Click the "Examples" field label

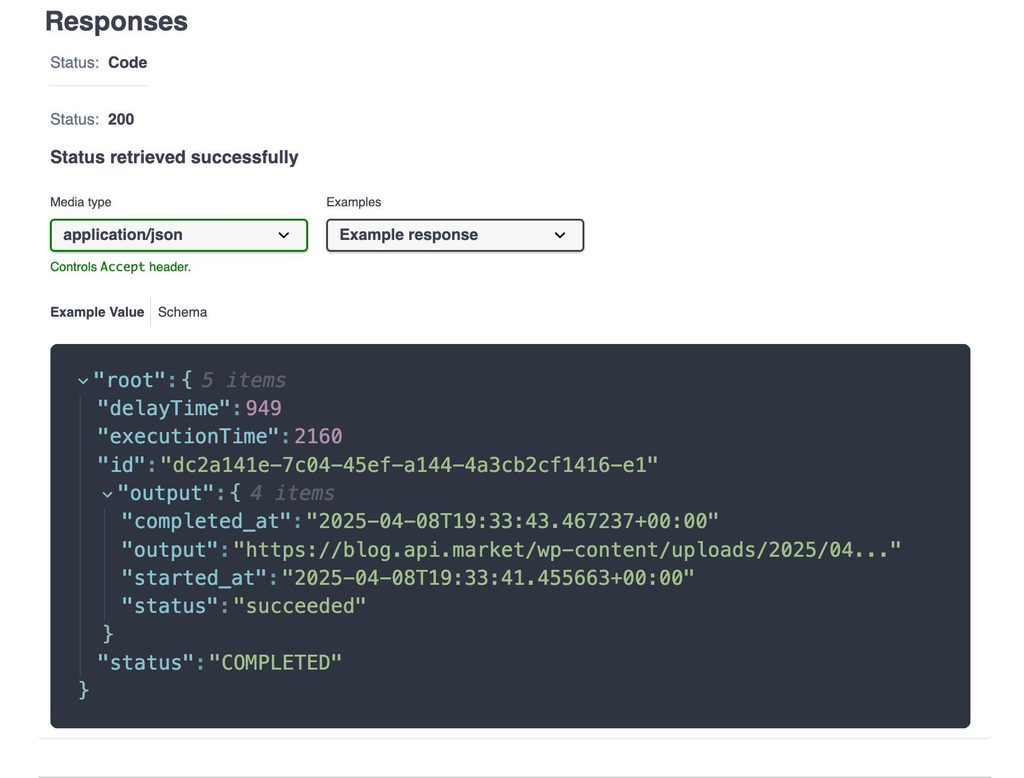click(354, 203)
